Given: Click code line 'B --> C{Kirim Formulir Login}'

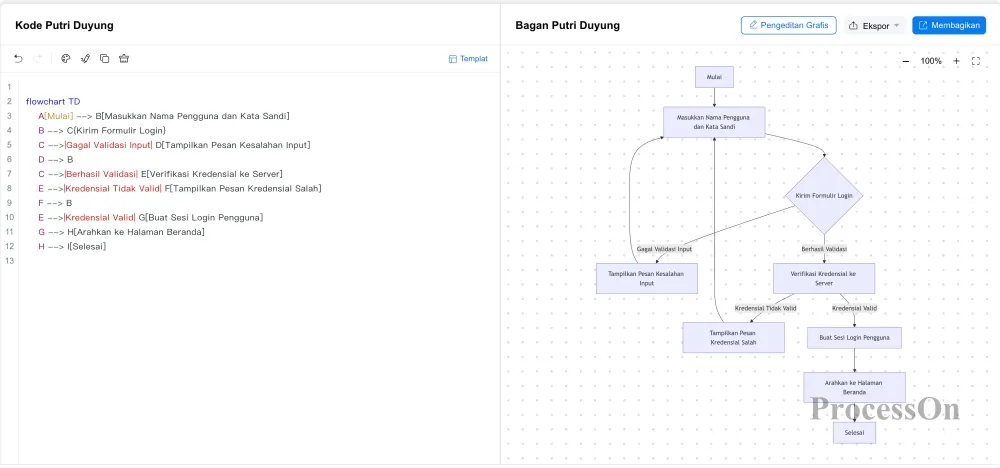Looking at the screenshot, I should [102, 131].
